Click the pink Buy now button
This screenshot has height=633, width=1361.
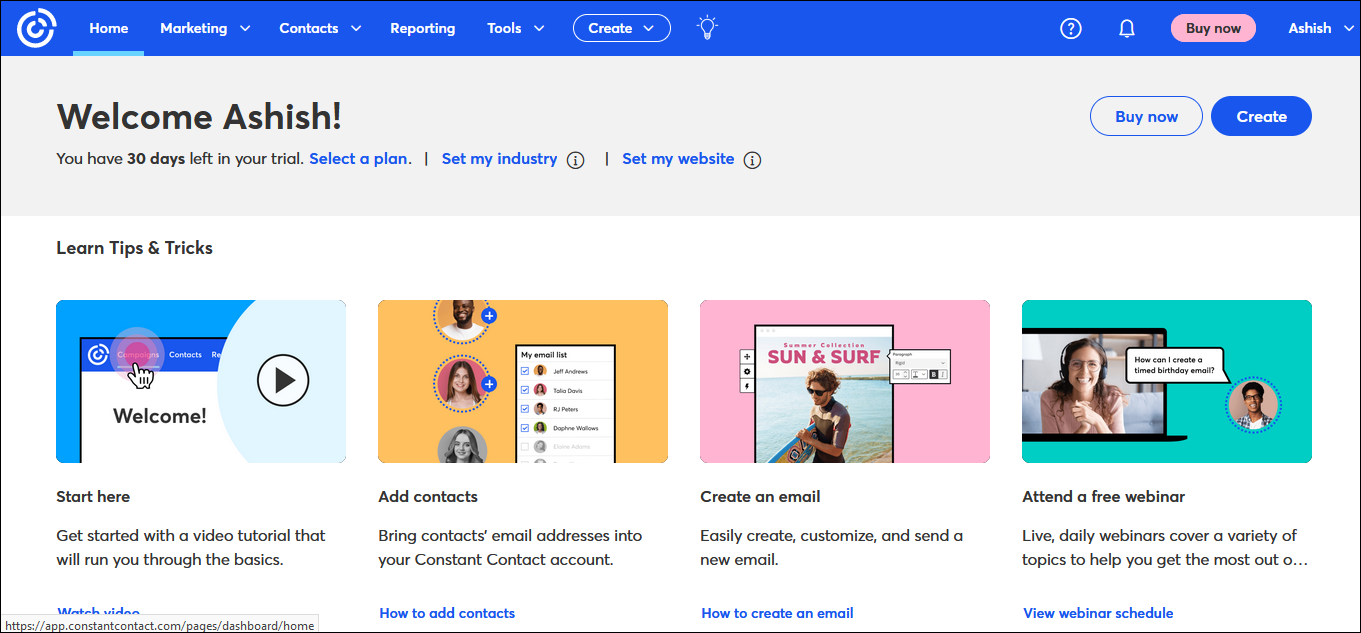pyautogui.click(x=1213, y=28)
